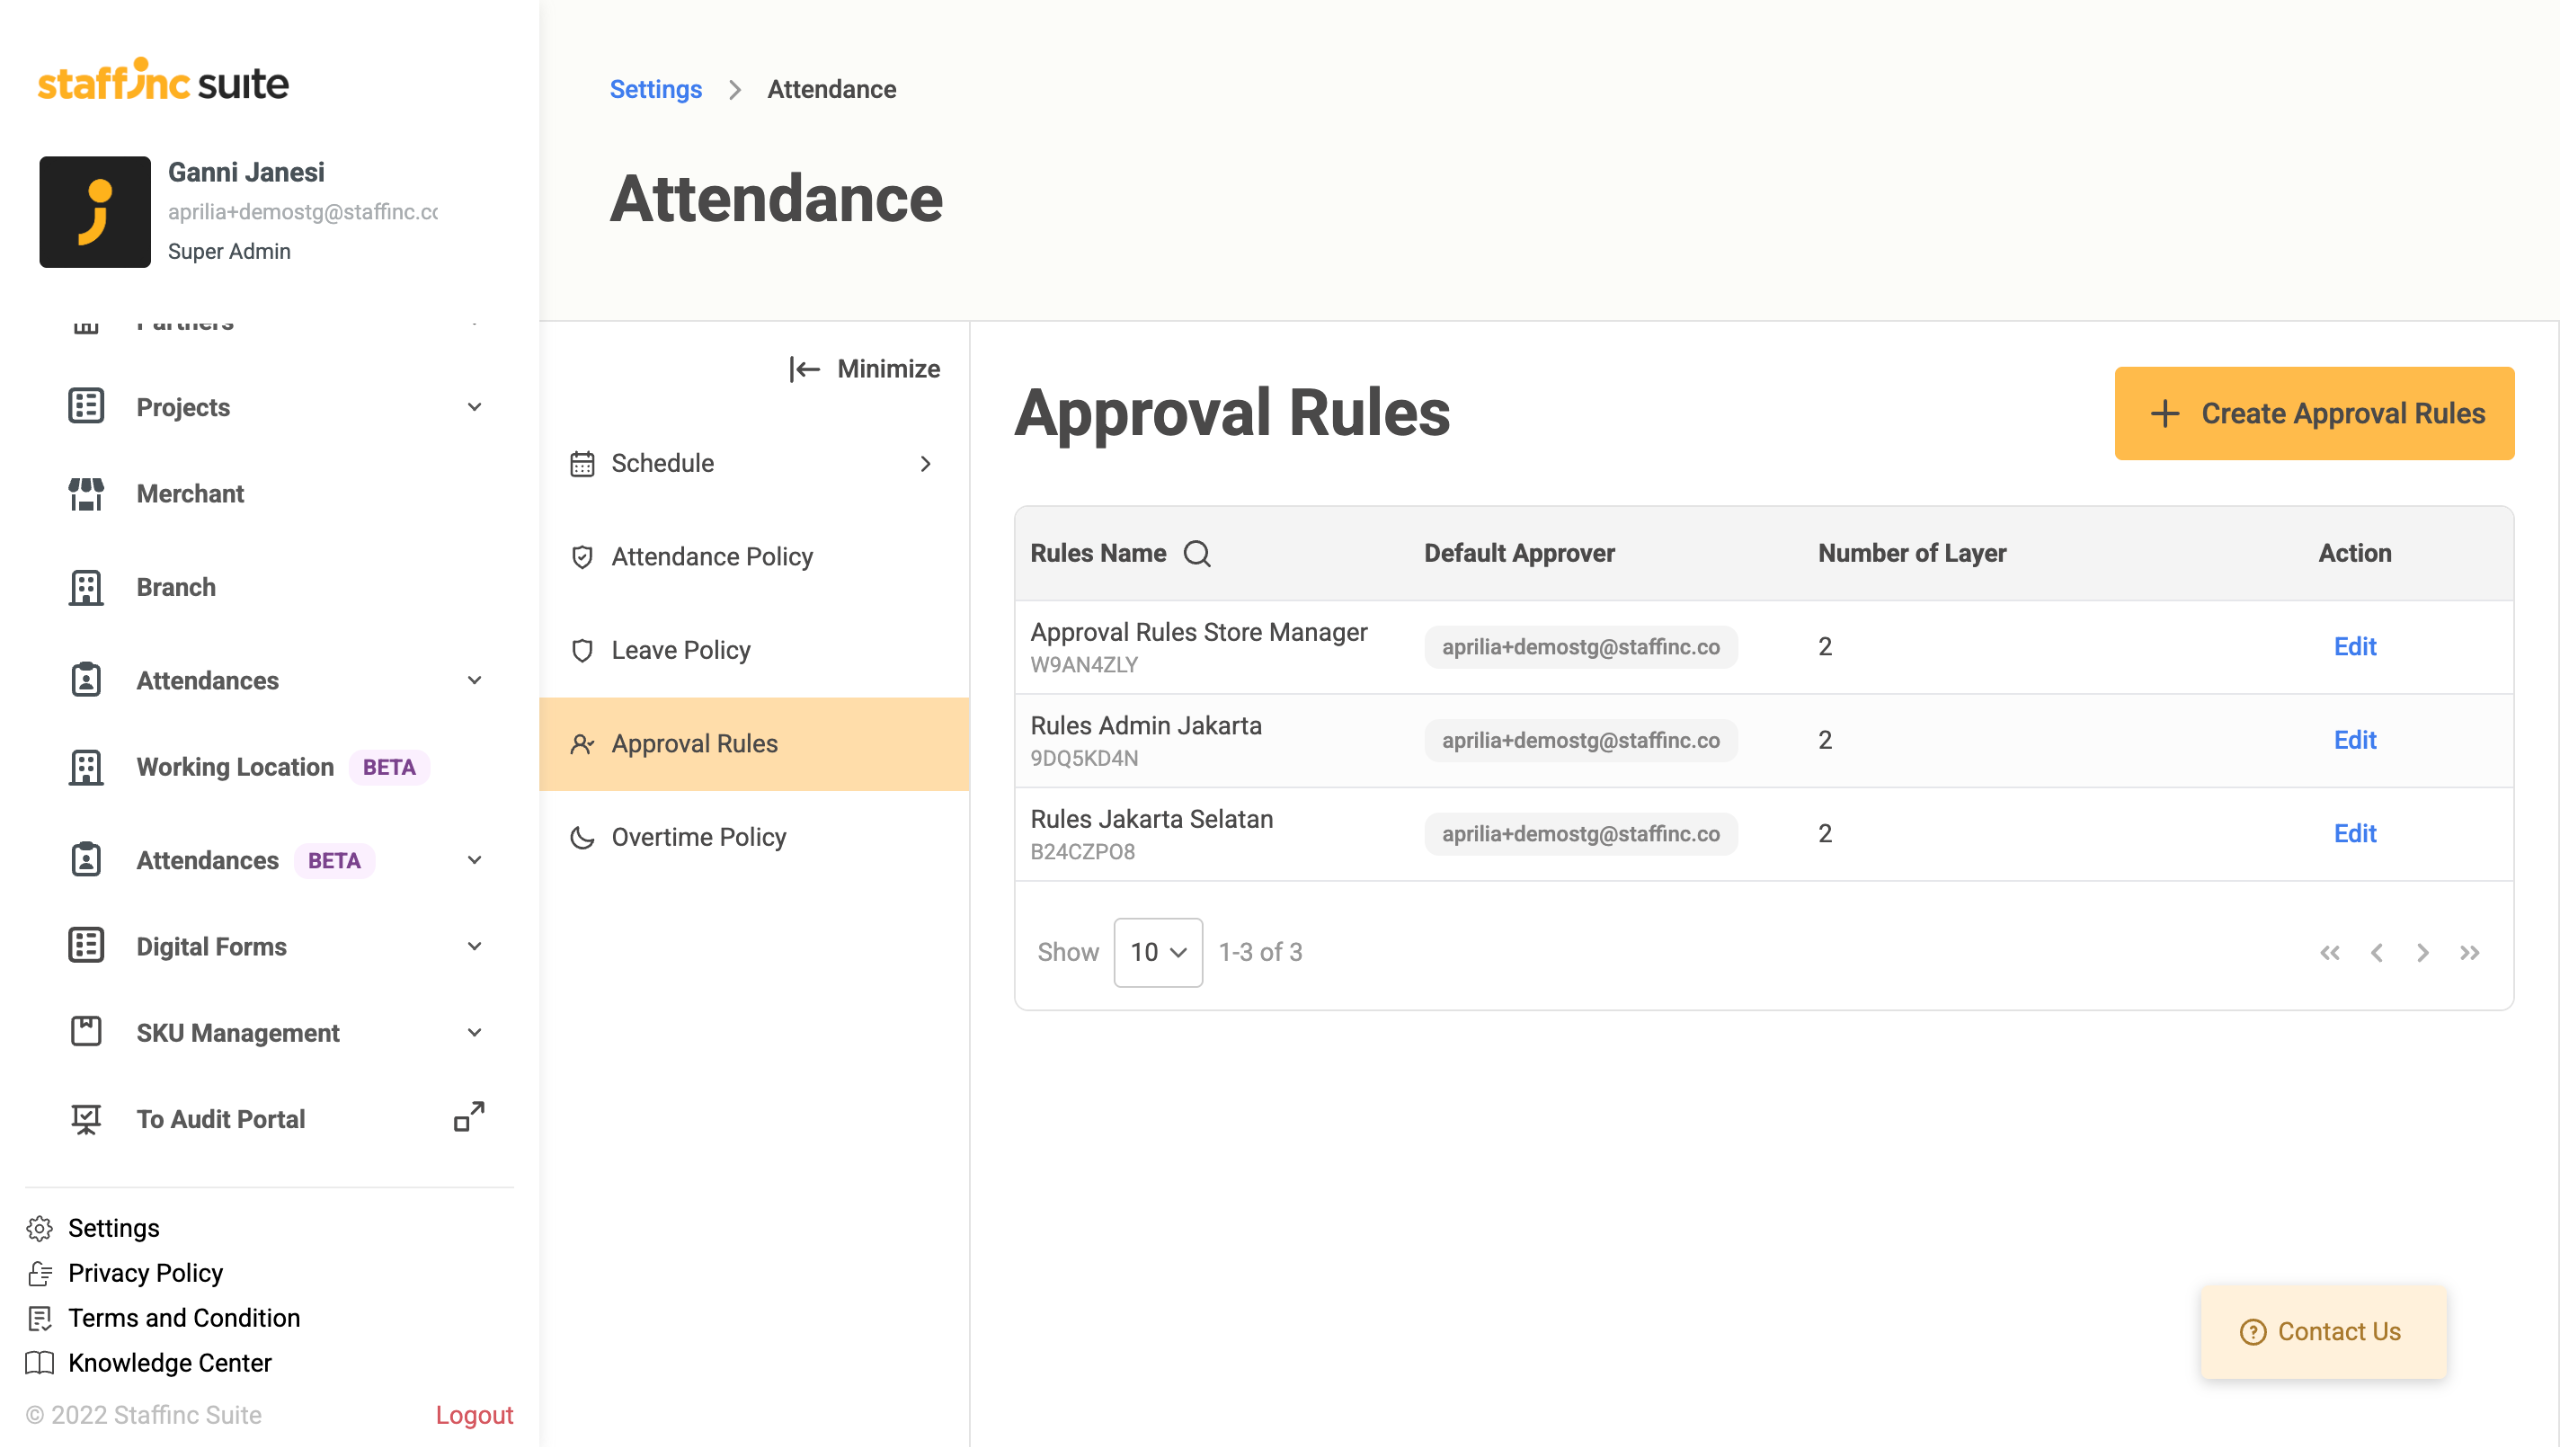Image resolution: width=2560 pixels, height=1447 pixels.
Task: Open the Overtime Policy settings tab
Action: [698, 837]
